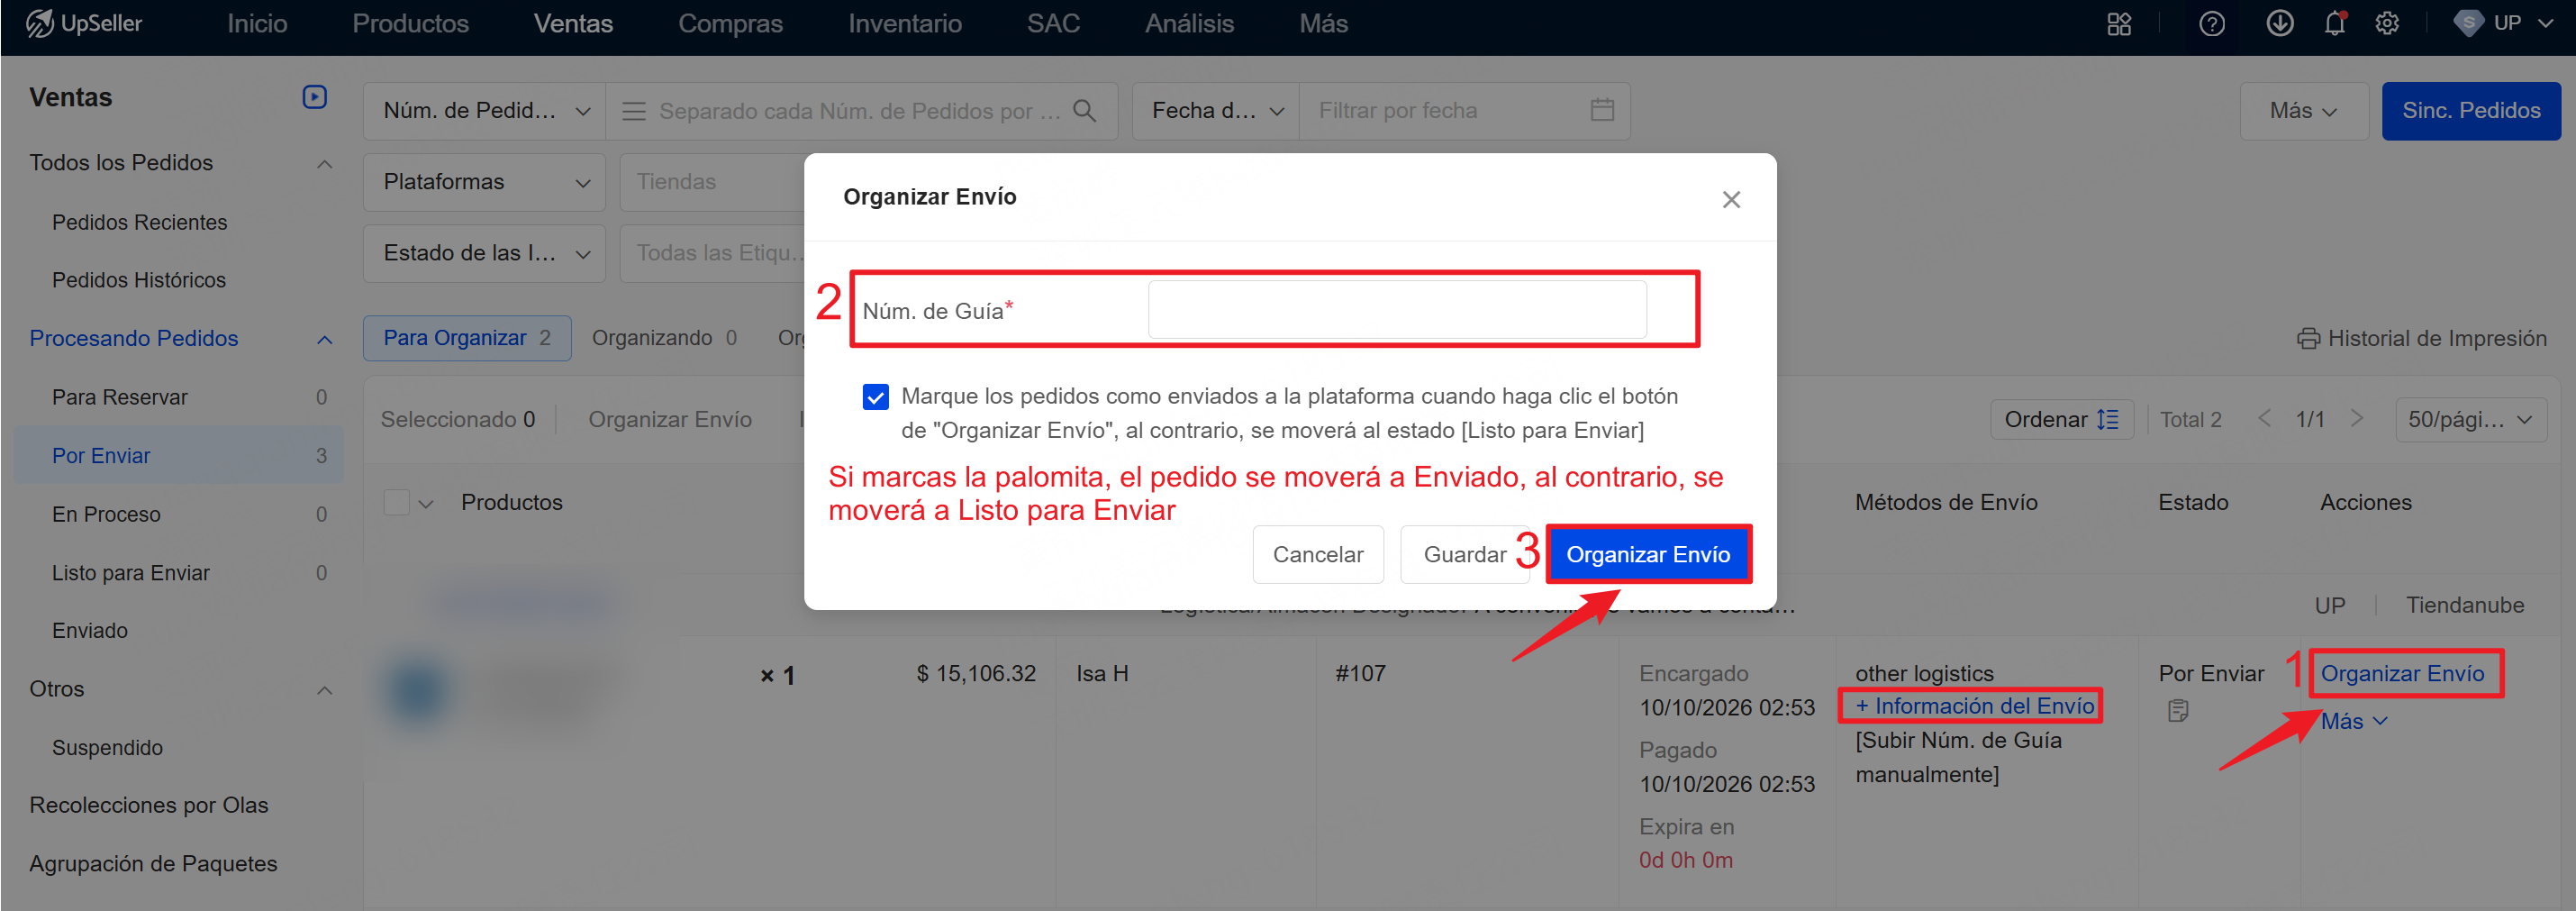Screen dimensions: 2576x911
Task: Toggle the select-all checkbox beside Productos
Action: [x=396, y=502]
